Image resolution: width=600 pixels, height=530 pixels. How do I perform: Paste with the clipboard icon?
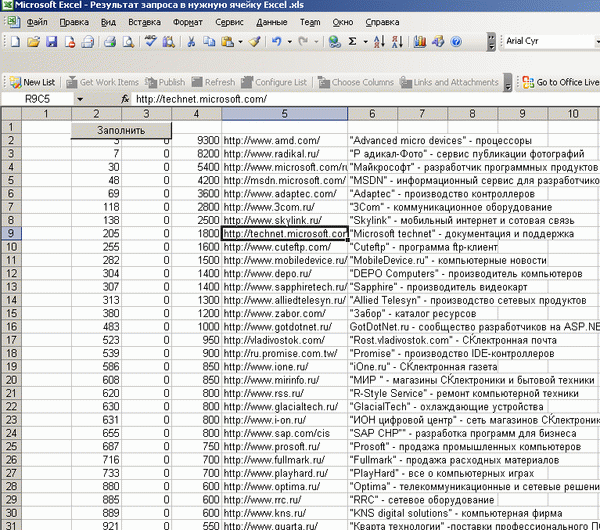228,41
